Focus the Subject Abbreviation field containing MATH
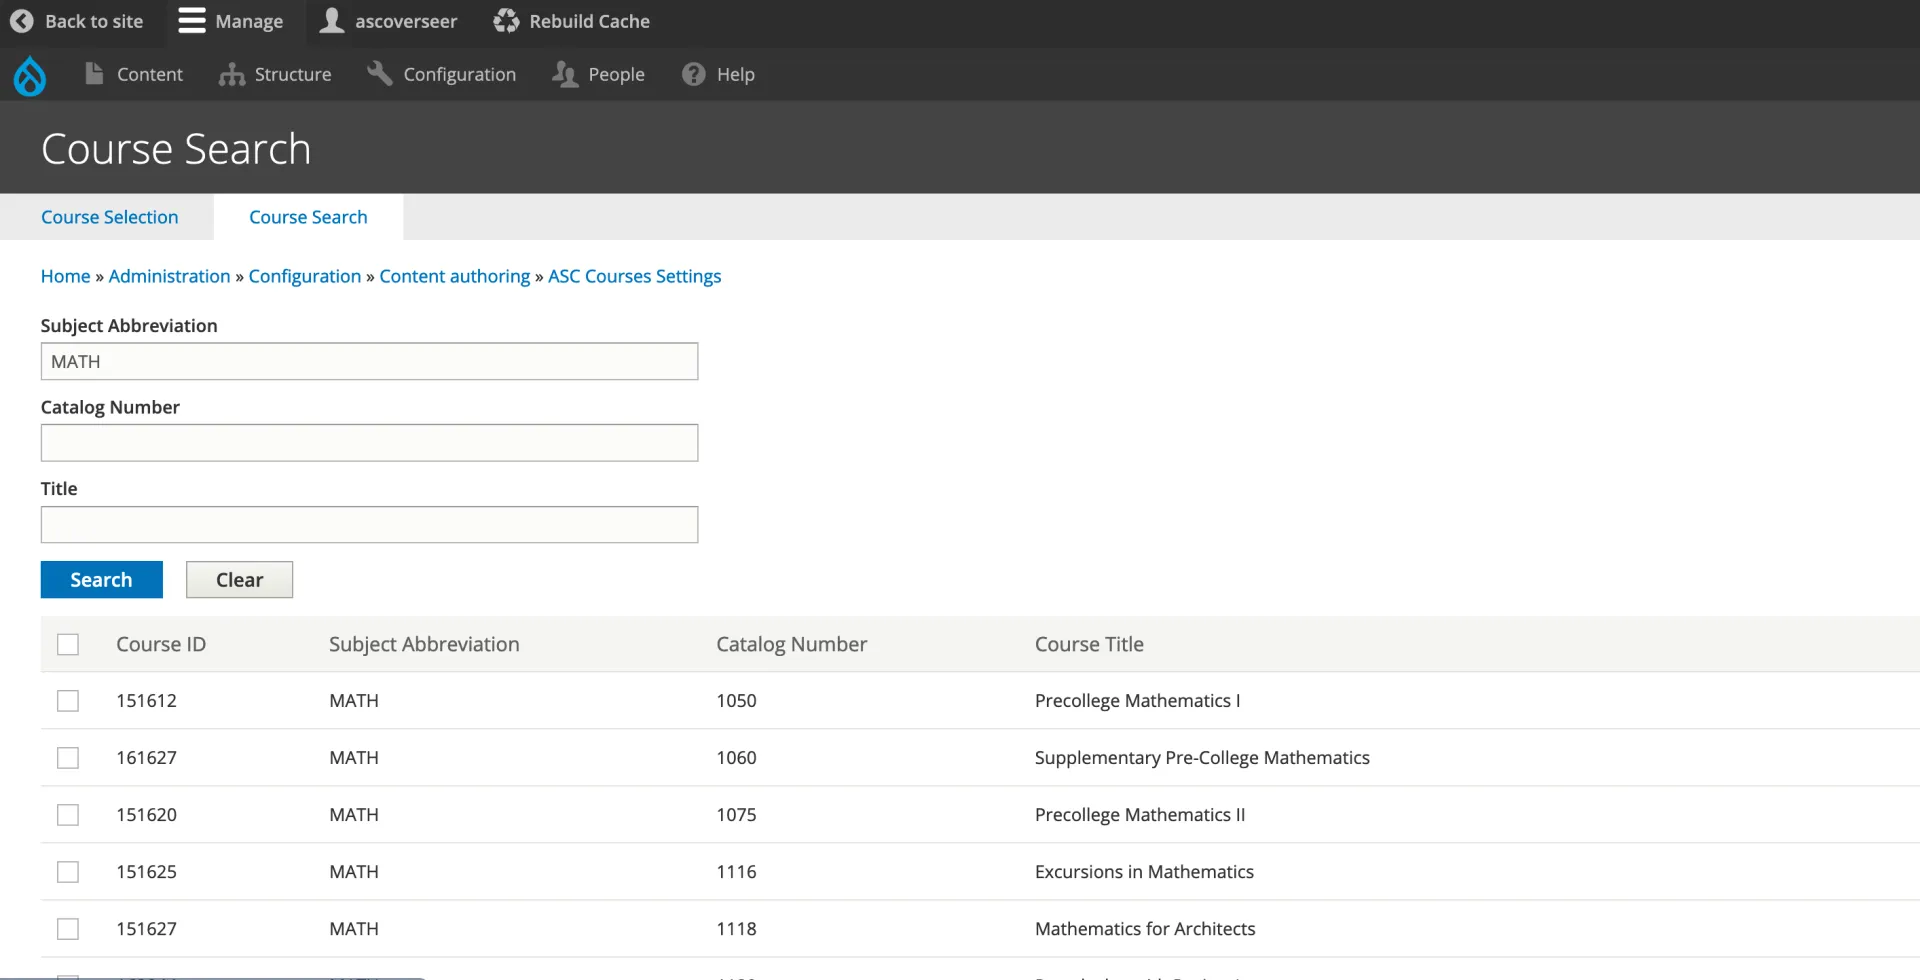This screenshot has width=1920, height=980. 369,362
